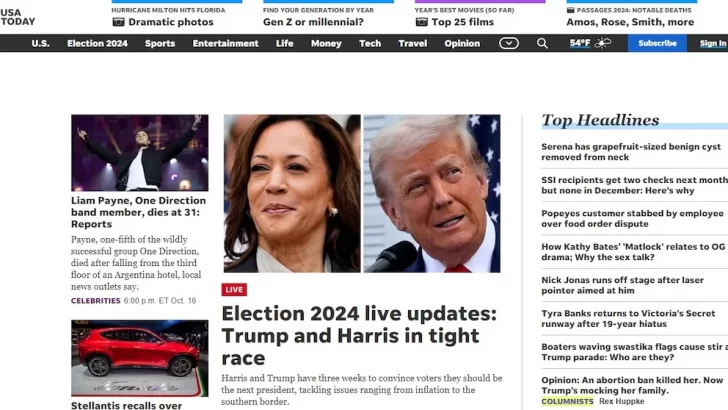Viewport: 728px width, 410px height.
Task: Open the Entertainment menu item
Action: [225, 43]
